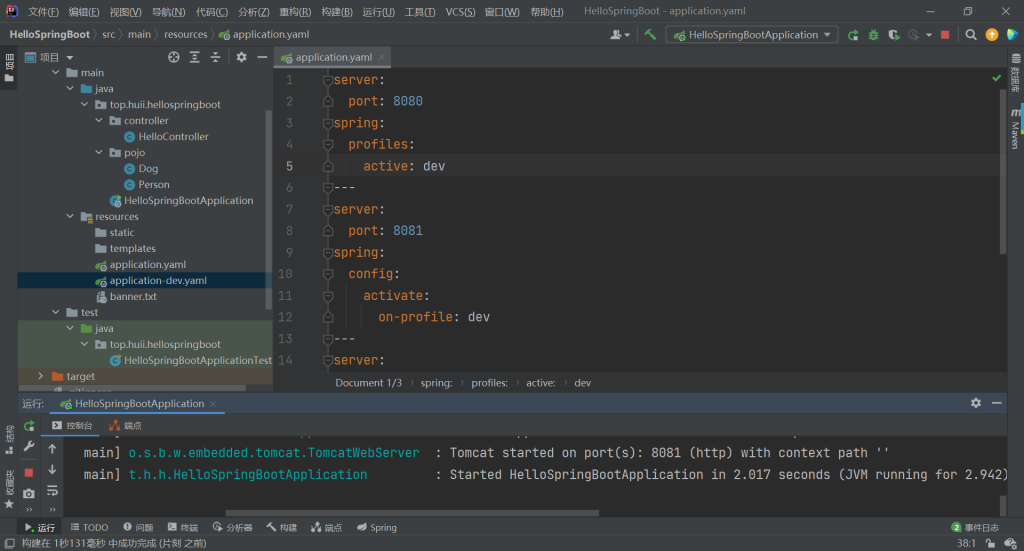Click the camera icon in Run panel
Image resolution: width=1024 pixels, height=551 pixels.
[x=29, y=493]
